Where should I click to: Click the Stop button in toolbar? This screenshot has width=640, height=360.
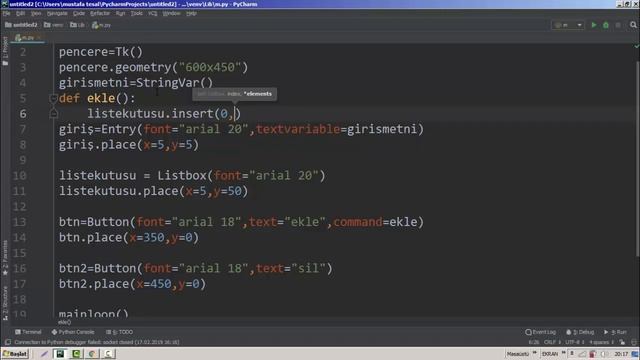(x=618, y=25)
